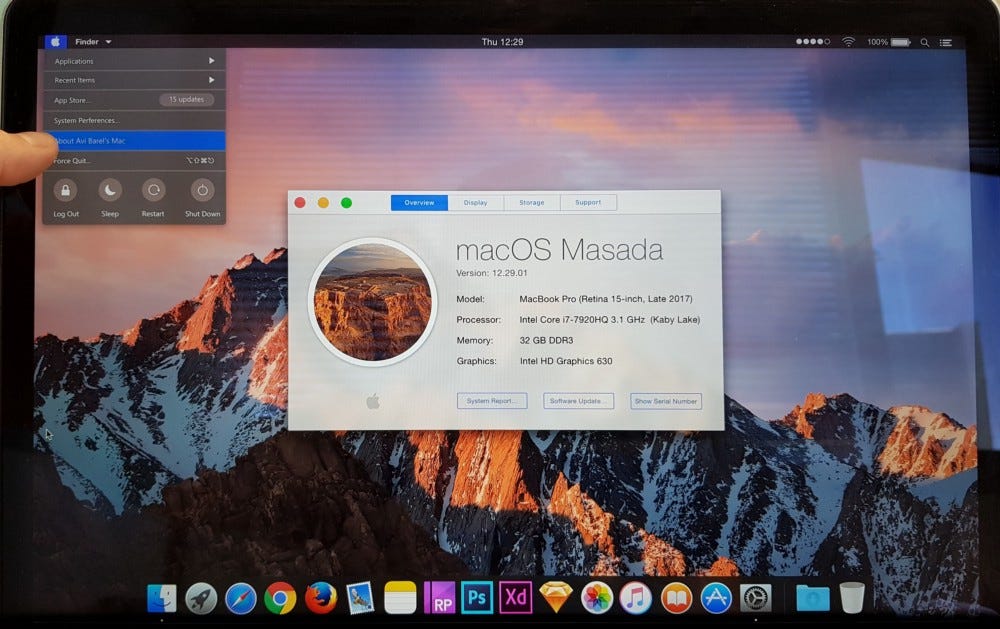Open Safari compass icon in dock
Viewport: 1000px width, 629px height.
pyautogui.click(x=240, y=599)
